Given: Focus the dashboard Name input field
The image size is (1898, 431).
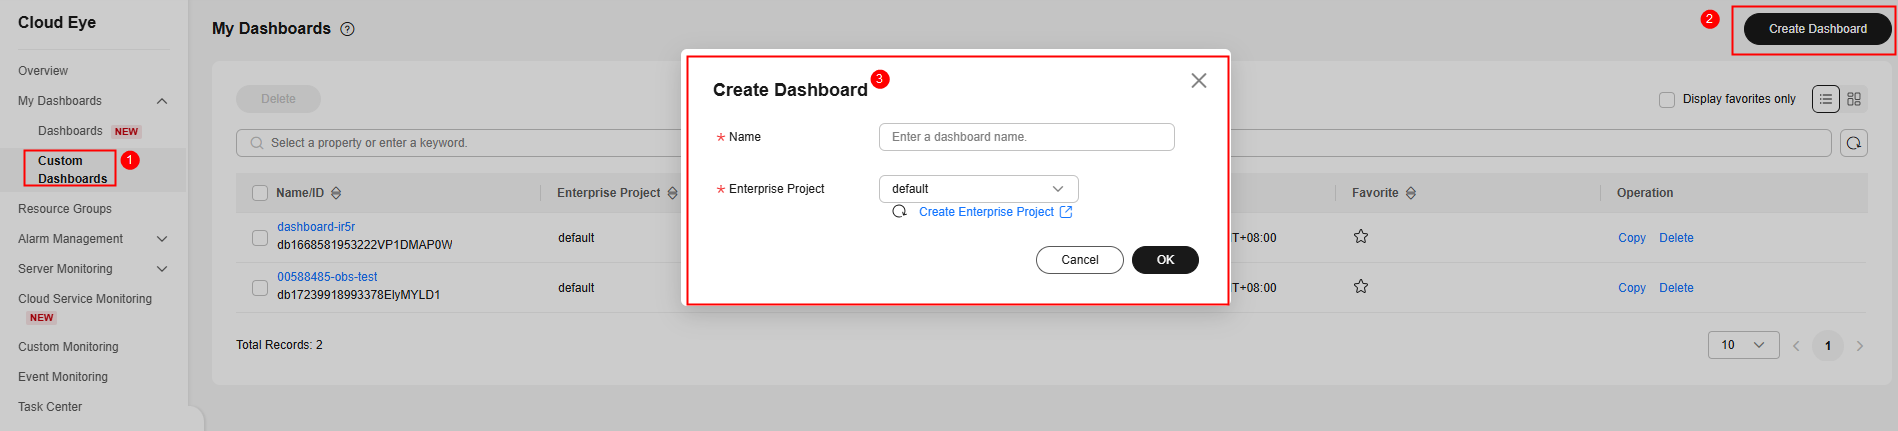Looking at the screenshot, I should click(1027, 137).
